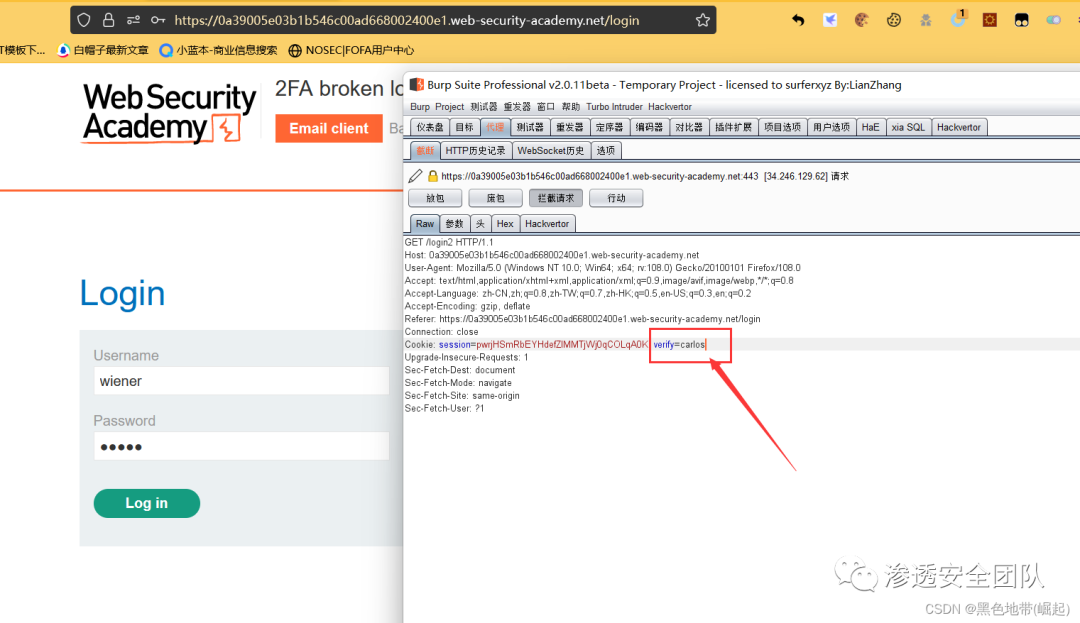The image size is (1080, 623).
Task: Switch to the HaE tab
Action: 870,127
